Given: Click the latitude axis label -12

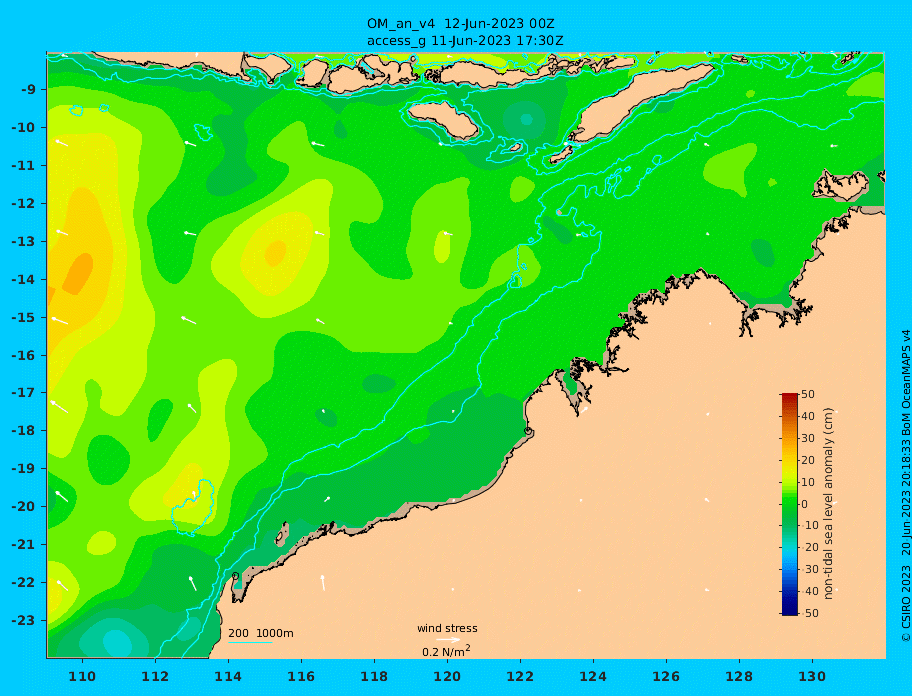Looking at the screenshot, I should pos(23,204).
